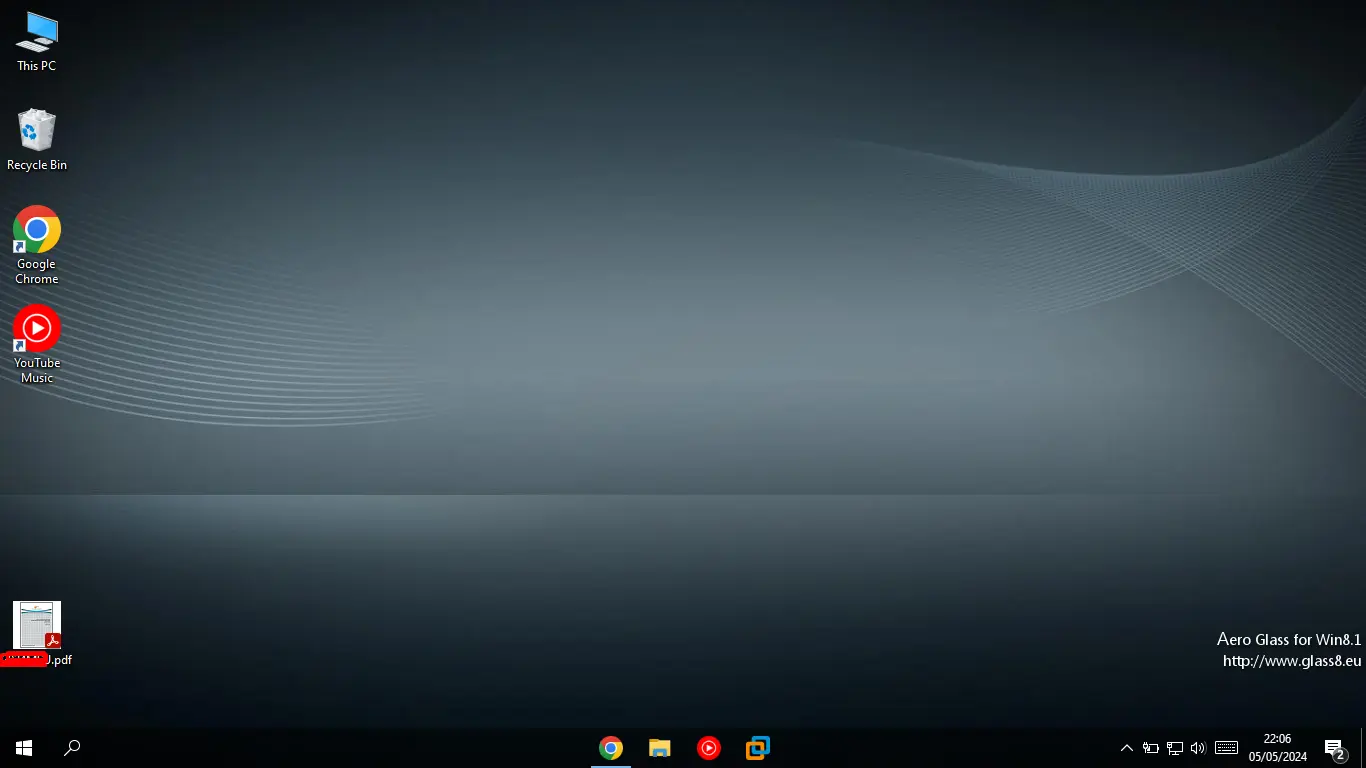The height and width of the screenshot is (768, 1366).
Task: Open the volume speaker icon
Action: pos(1199,748)
